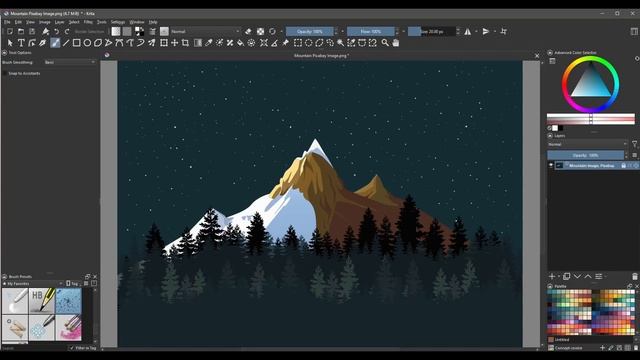Create a new document via toolbar icon
The height and width of the screenshot is (360, 640).
[10, 31]
